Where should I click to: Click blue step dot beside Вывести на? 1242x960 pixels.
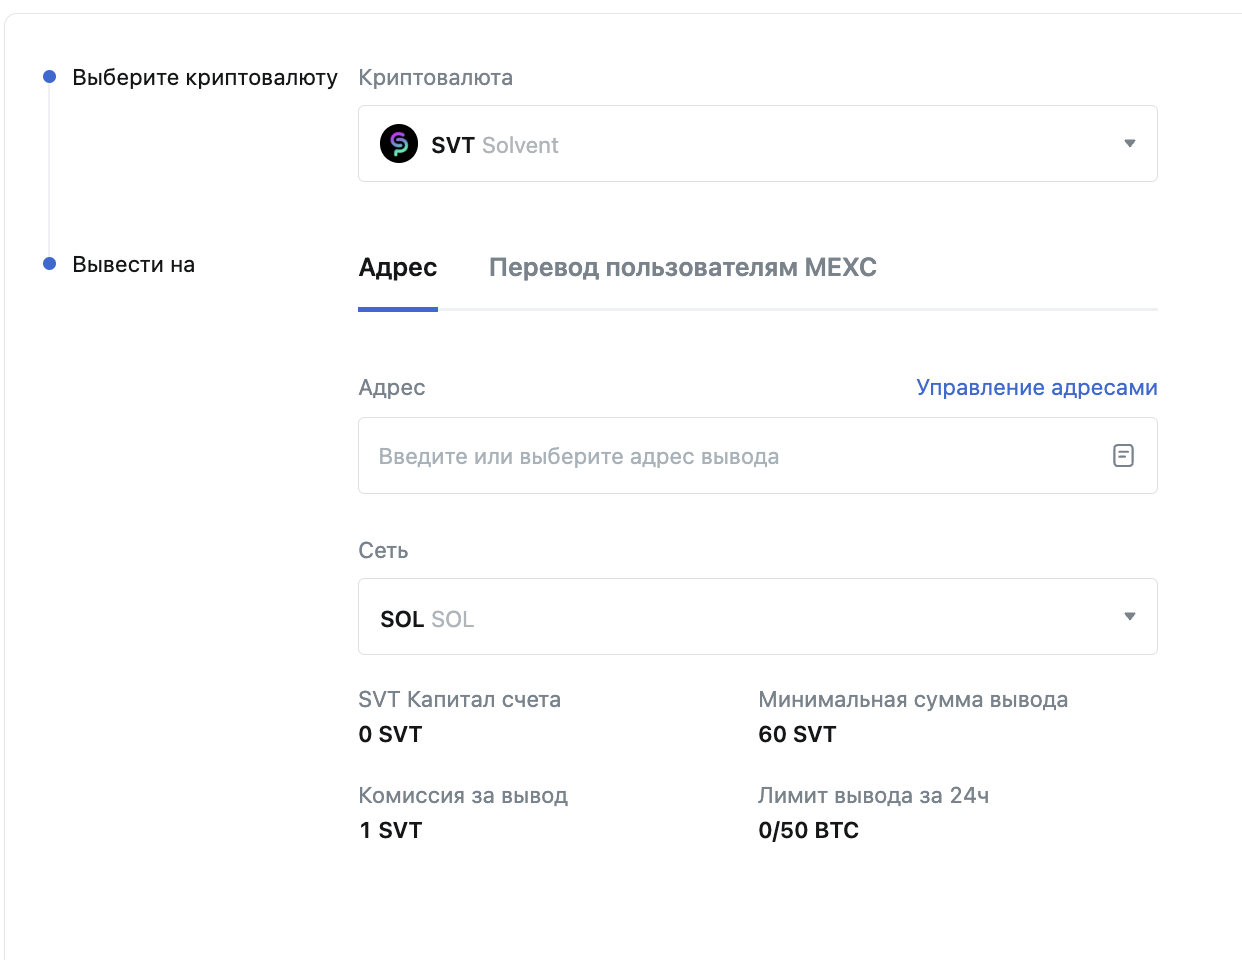point(49,264)
